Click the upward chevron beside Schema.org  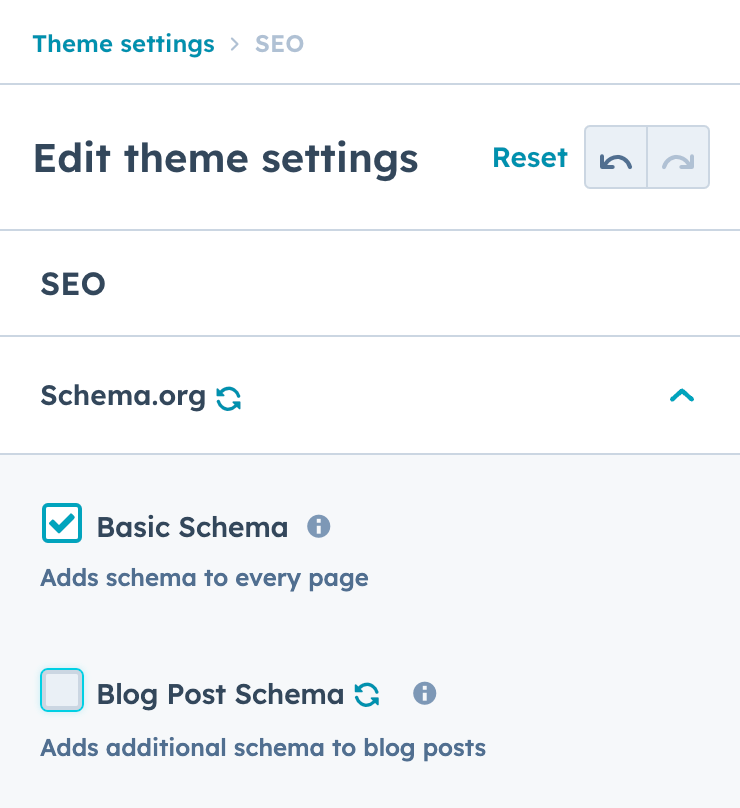click(682, 395)
